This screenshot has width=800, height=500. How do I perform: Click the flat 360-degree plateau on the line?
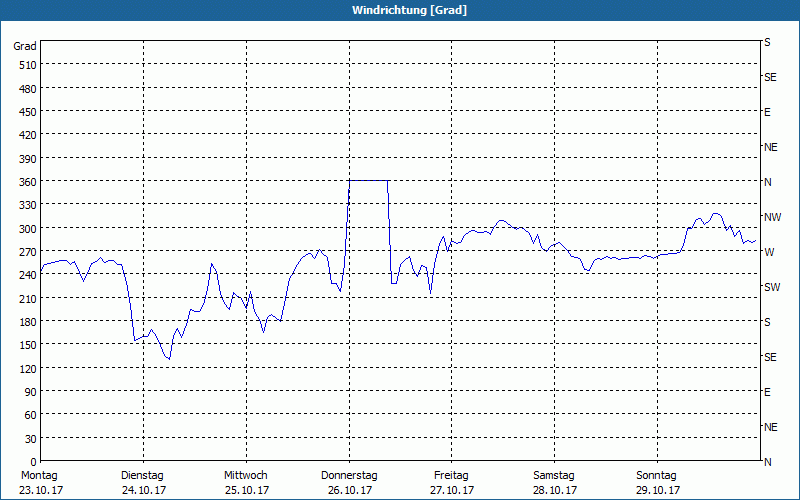pos(368,181)
